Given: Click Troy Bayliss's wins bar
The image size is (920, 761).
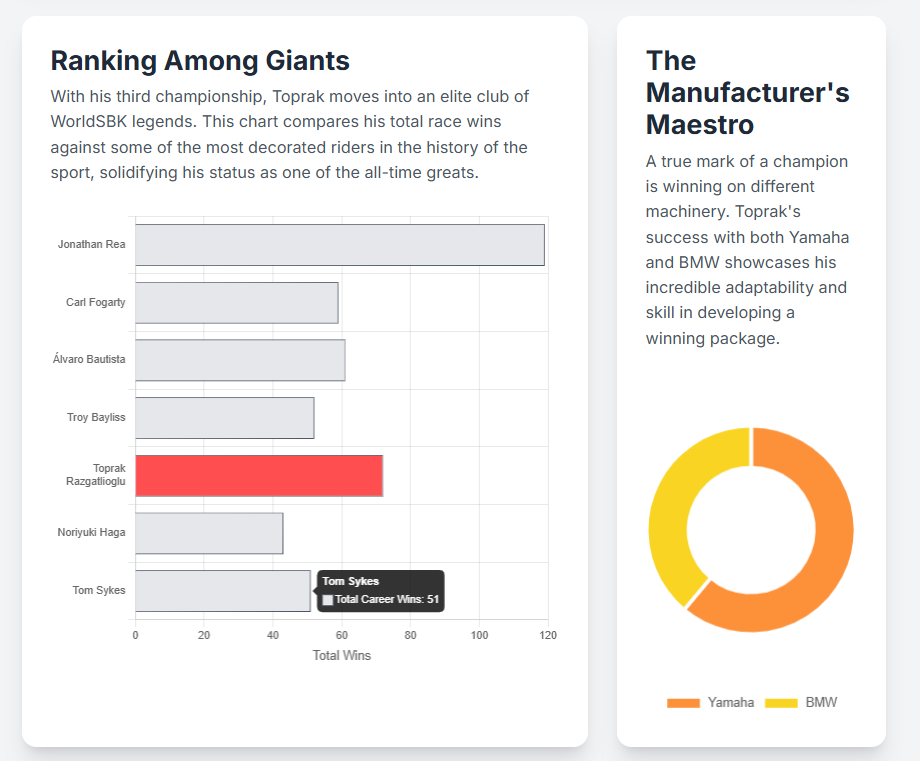Looking at the screenshot, I should 224,418.
